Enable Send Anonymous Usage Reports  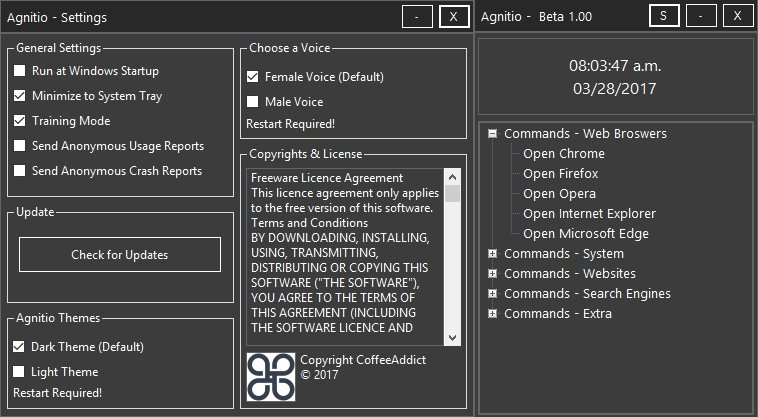tap(19, 146)
